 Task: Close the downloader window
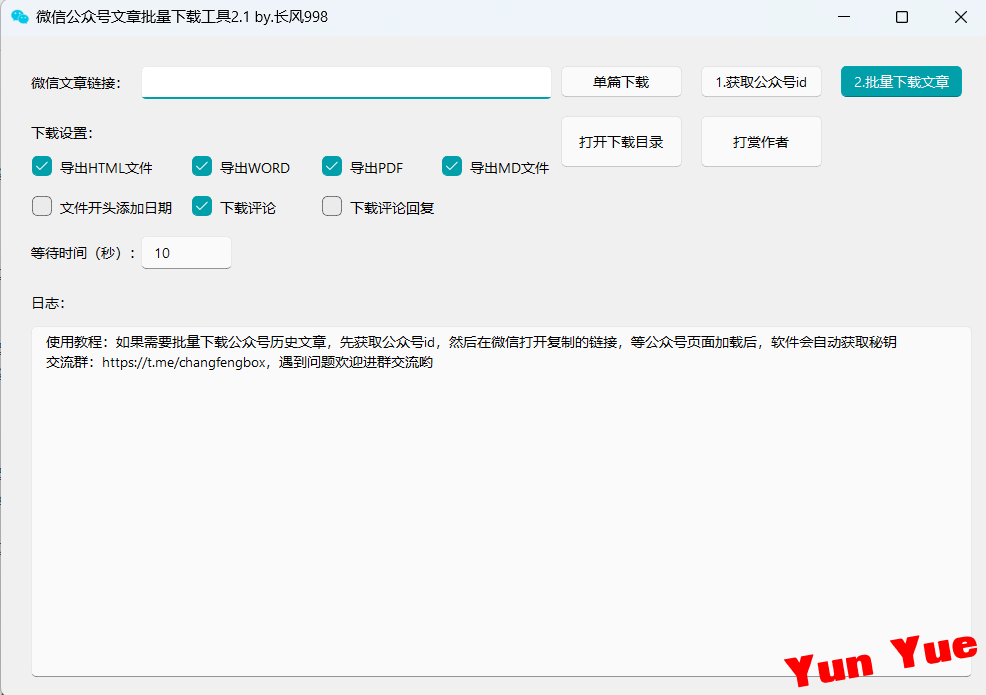pos(960,17)
